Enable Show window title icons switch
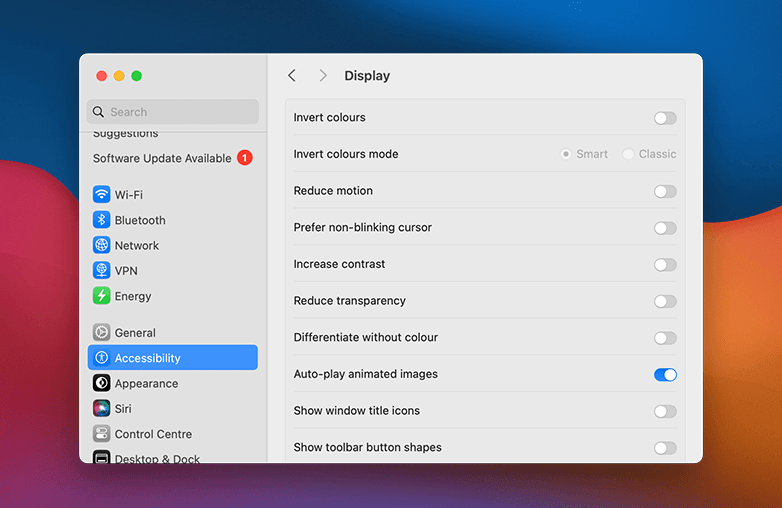This screenshot has height=508, width=782. pos(665,411)
